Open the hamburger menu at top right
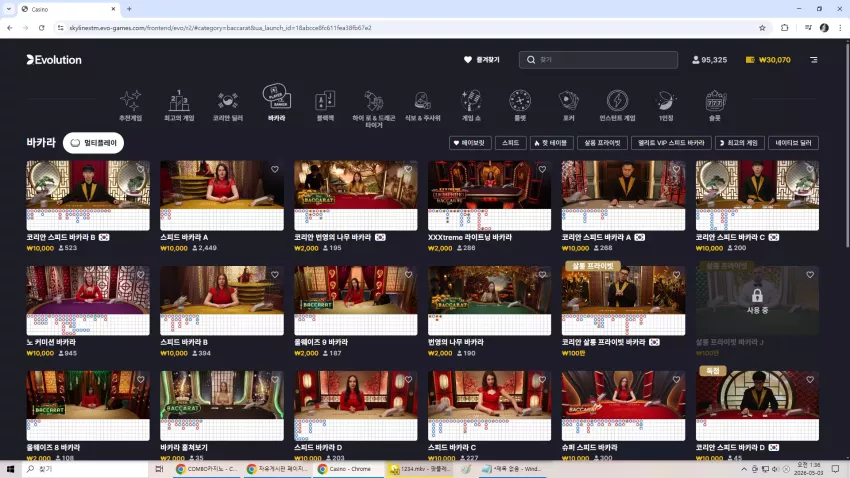 pos(814,60)
